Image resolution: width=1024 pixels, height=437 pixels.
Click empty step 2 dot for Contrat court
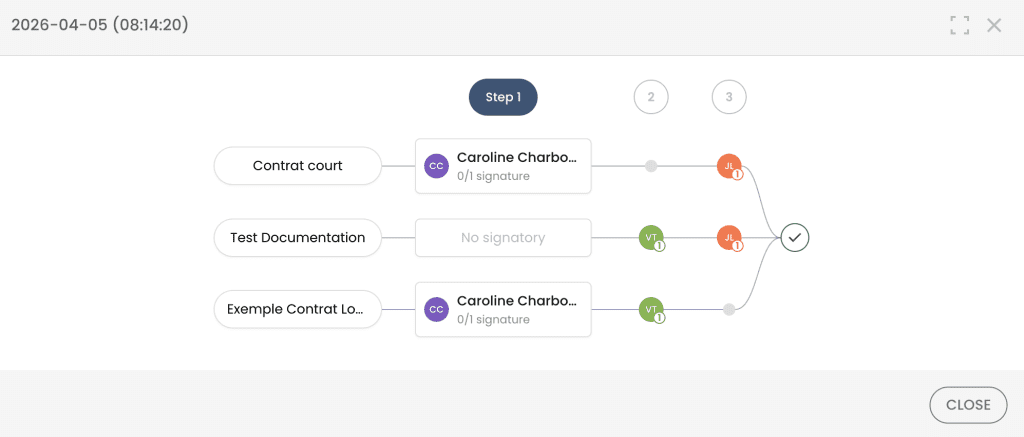tap(651, 166)
